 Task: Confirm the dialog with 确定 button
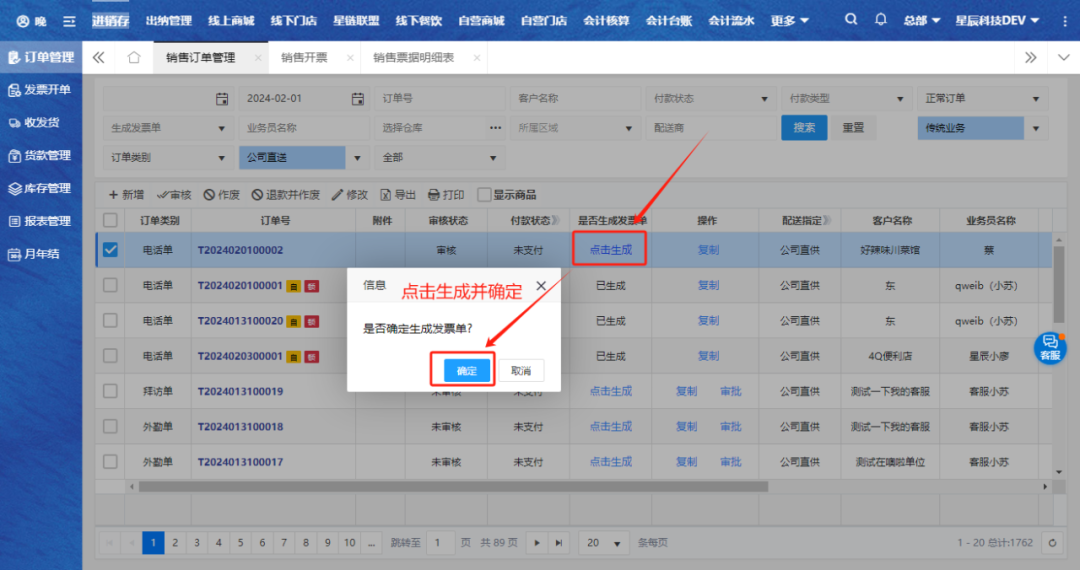pyautogui.click(x=467, y=371)
